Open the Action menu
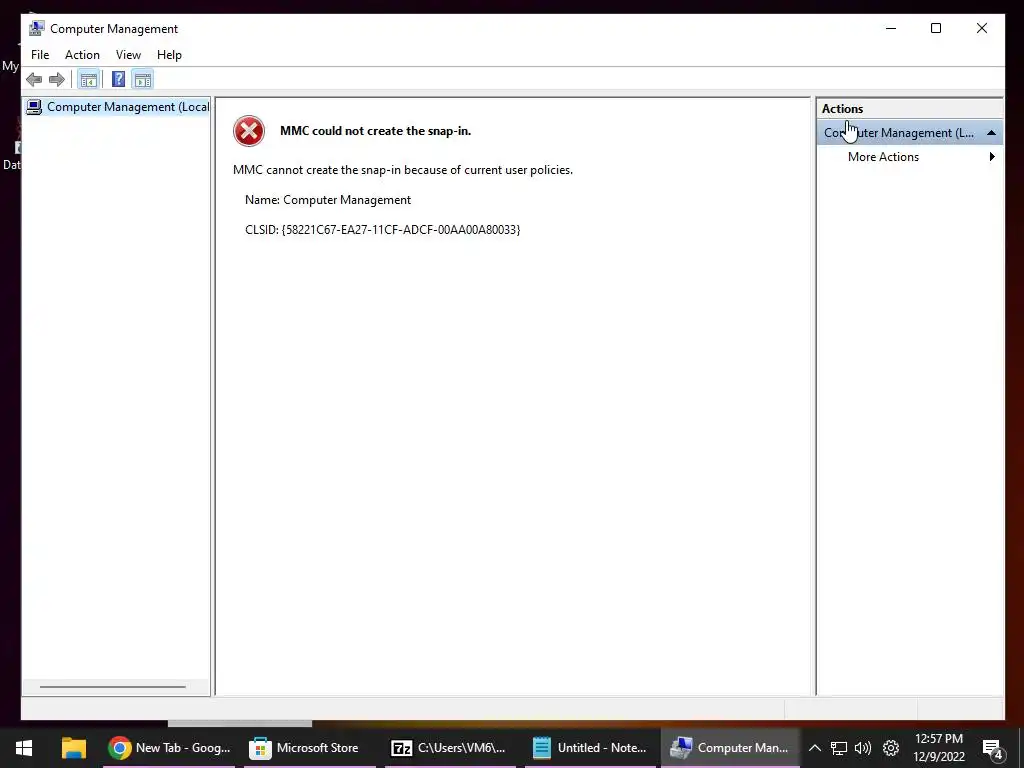Screen dimensions: 1024x768 [82, 55]
